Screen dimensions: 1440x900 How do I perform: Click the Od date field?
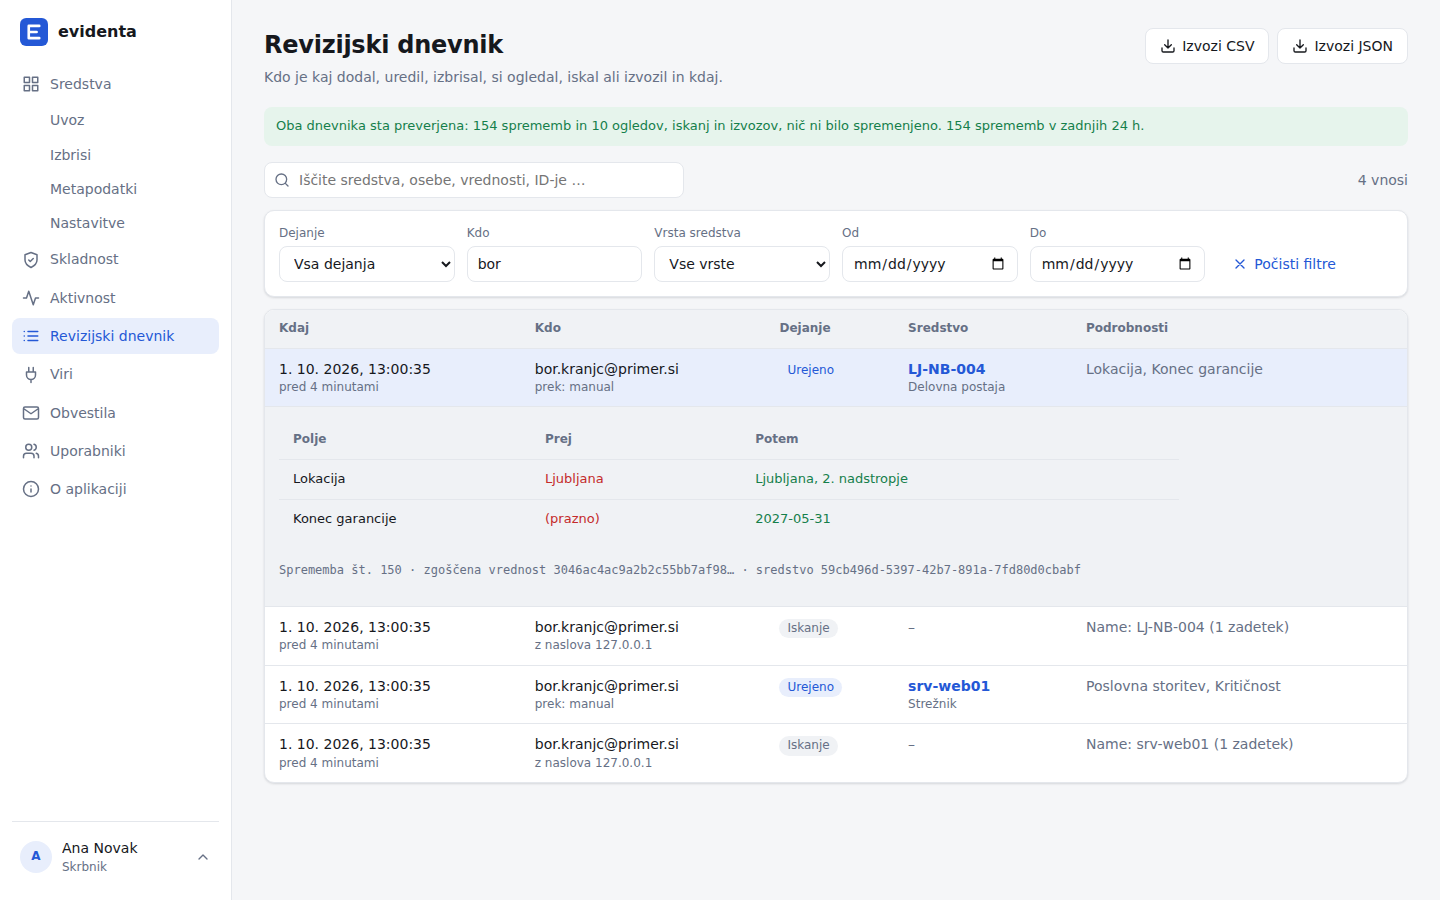tap(930, 264)
